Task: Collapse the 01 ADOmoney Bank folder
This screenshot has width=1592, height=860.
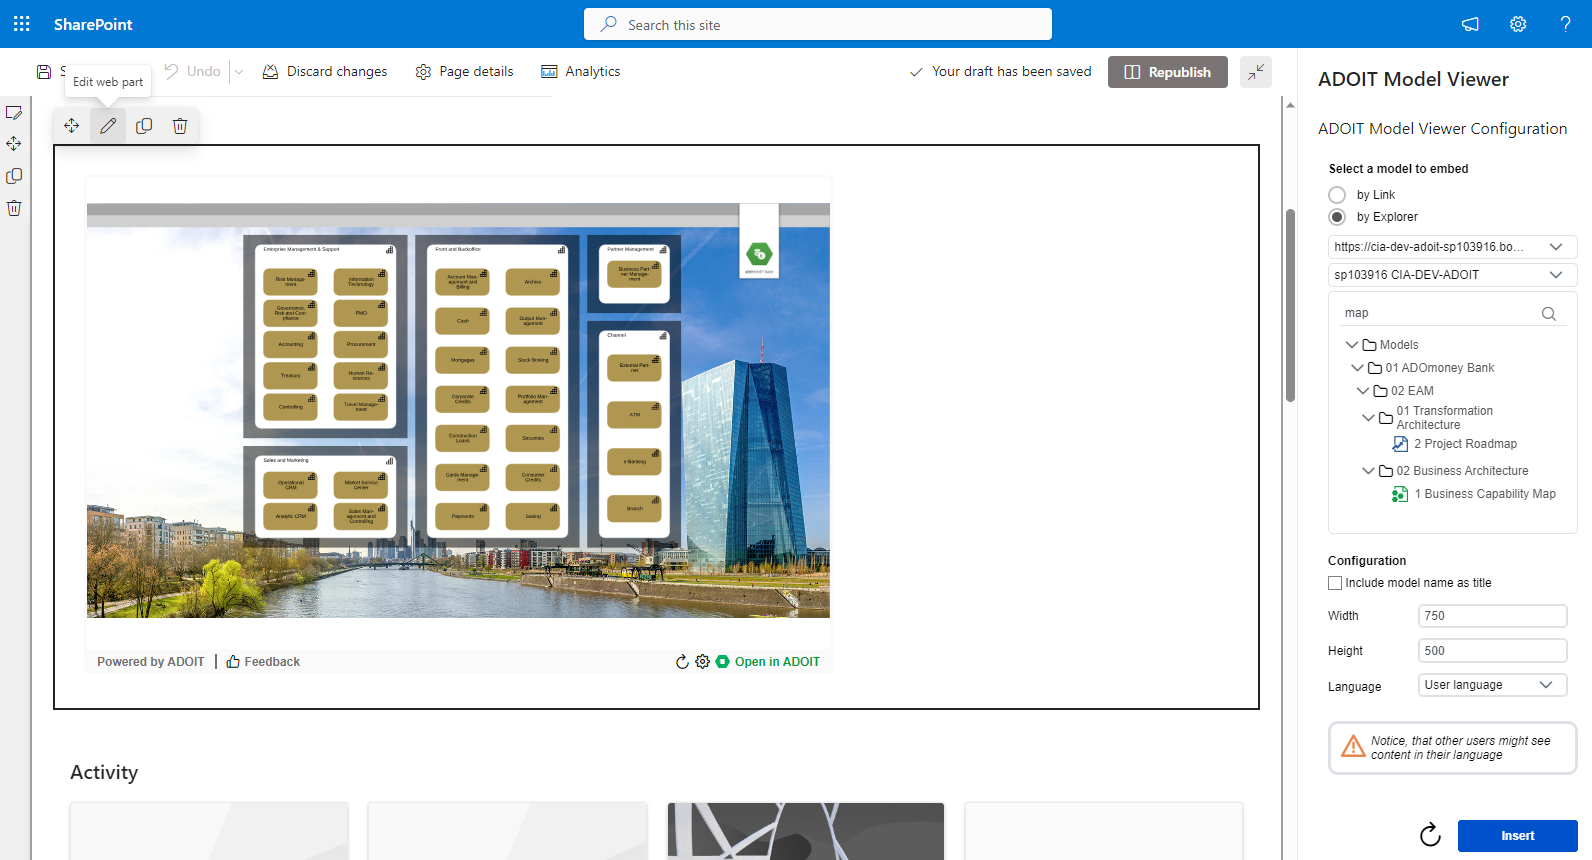Action: pos(1357,368)
